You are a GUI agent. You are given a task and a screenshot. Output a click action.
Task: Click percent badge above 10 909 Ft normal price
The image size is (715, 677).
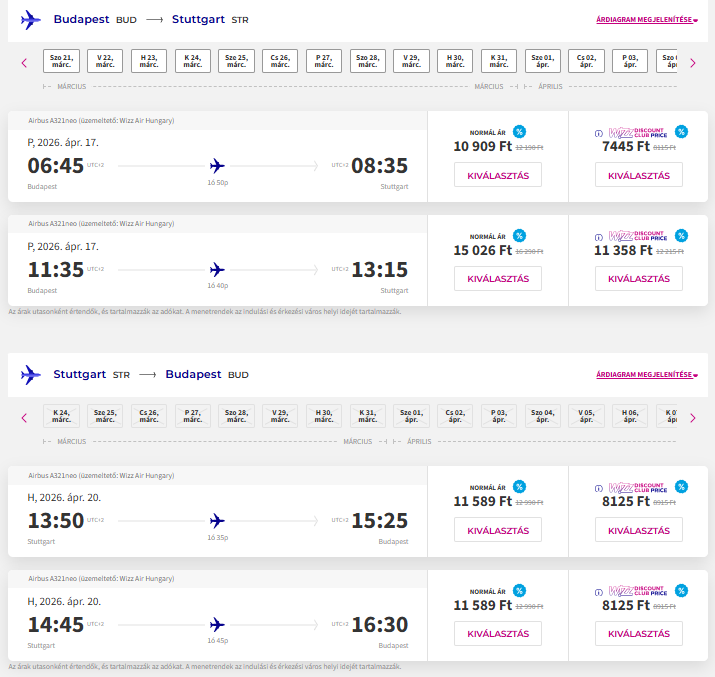519,132
